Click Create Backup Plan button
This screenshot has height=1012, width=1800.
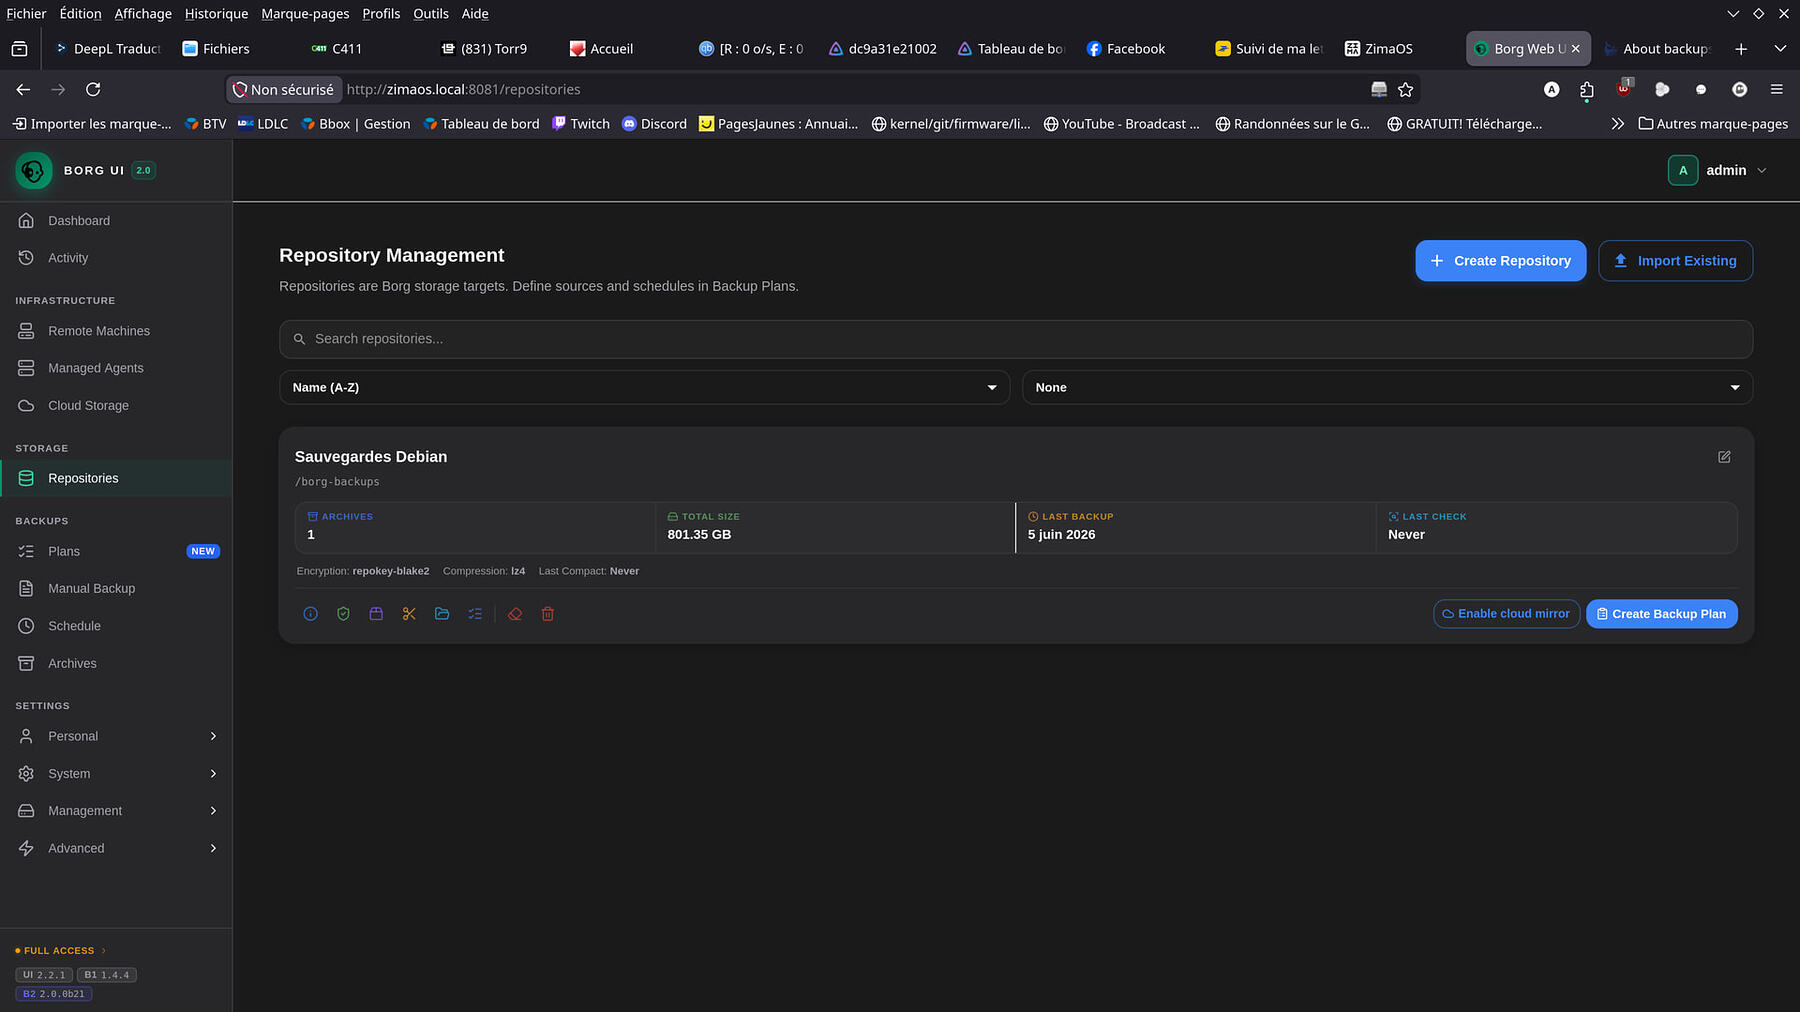pos(1661,614)
